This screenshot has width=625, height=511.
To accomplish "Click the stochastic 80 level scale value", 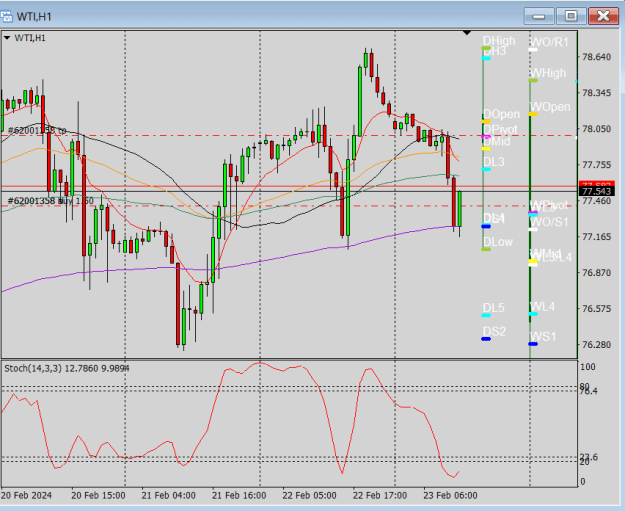I will pos(584,386).
